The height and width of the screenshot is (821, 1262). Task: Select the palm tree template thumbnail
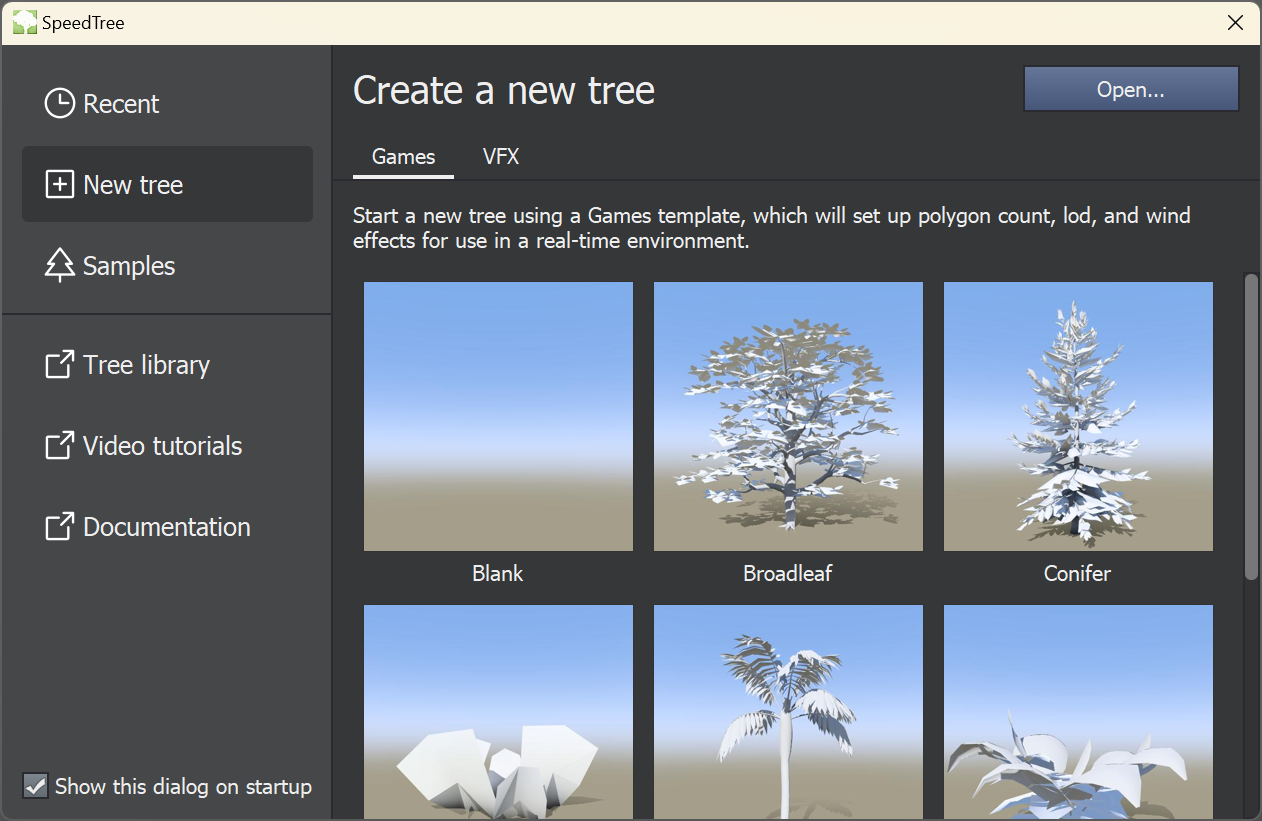pyautogui.click(x=788, y=710)
